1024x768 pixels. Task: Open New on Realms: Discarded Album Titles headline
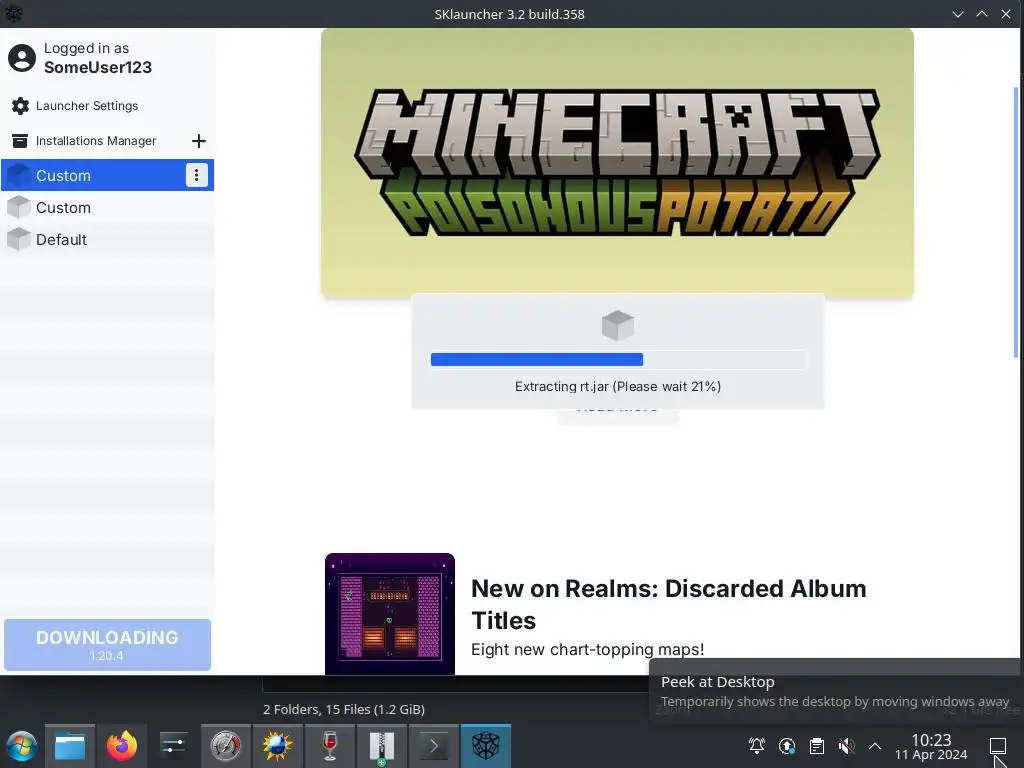coord(669,604)
